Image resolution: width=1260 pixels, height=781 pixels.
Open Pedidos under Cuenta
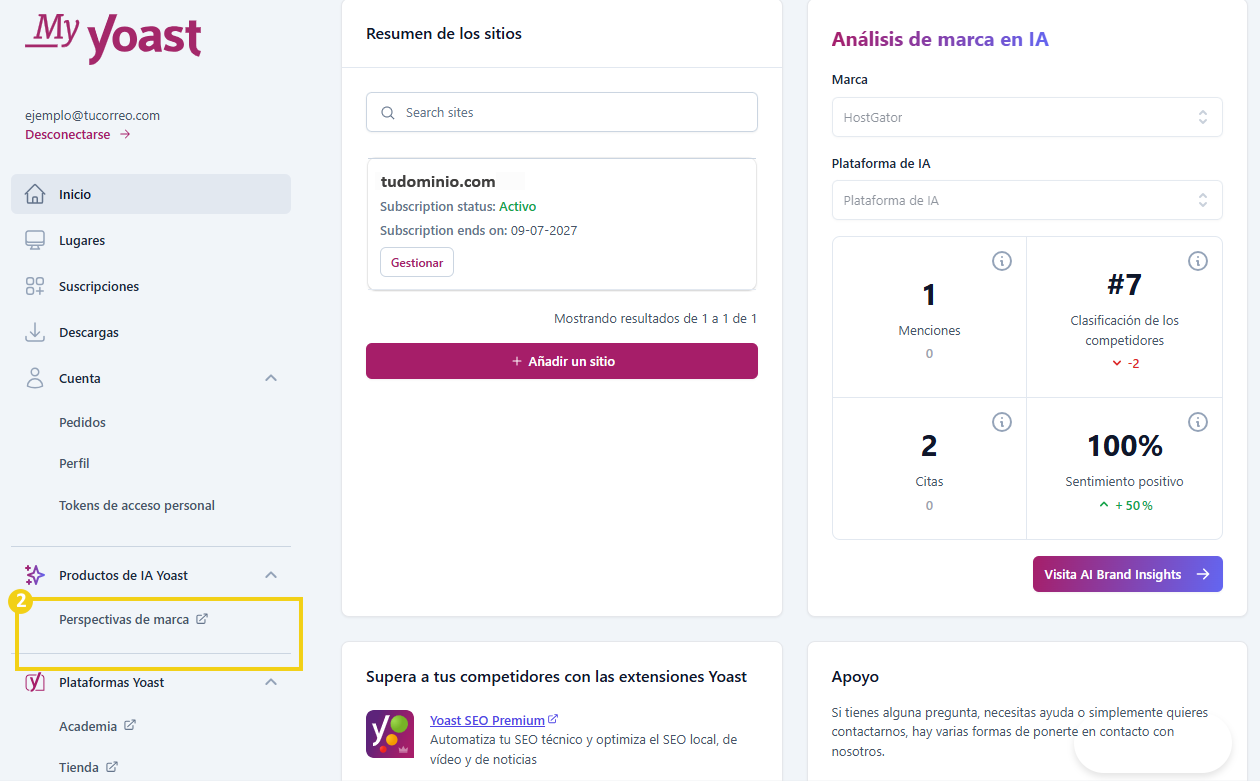(82, 422)
